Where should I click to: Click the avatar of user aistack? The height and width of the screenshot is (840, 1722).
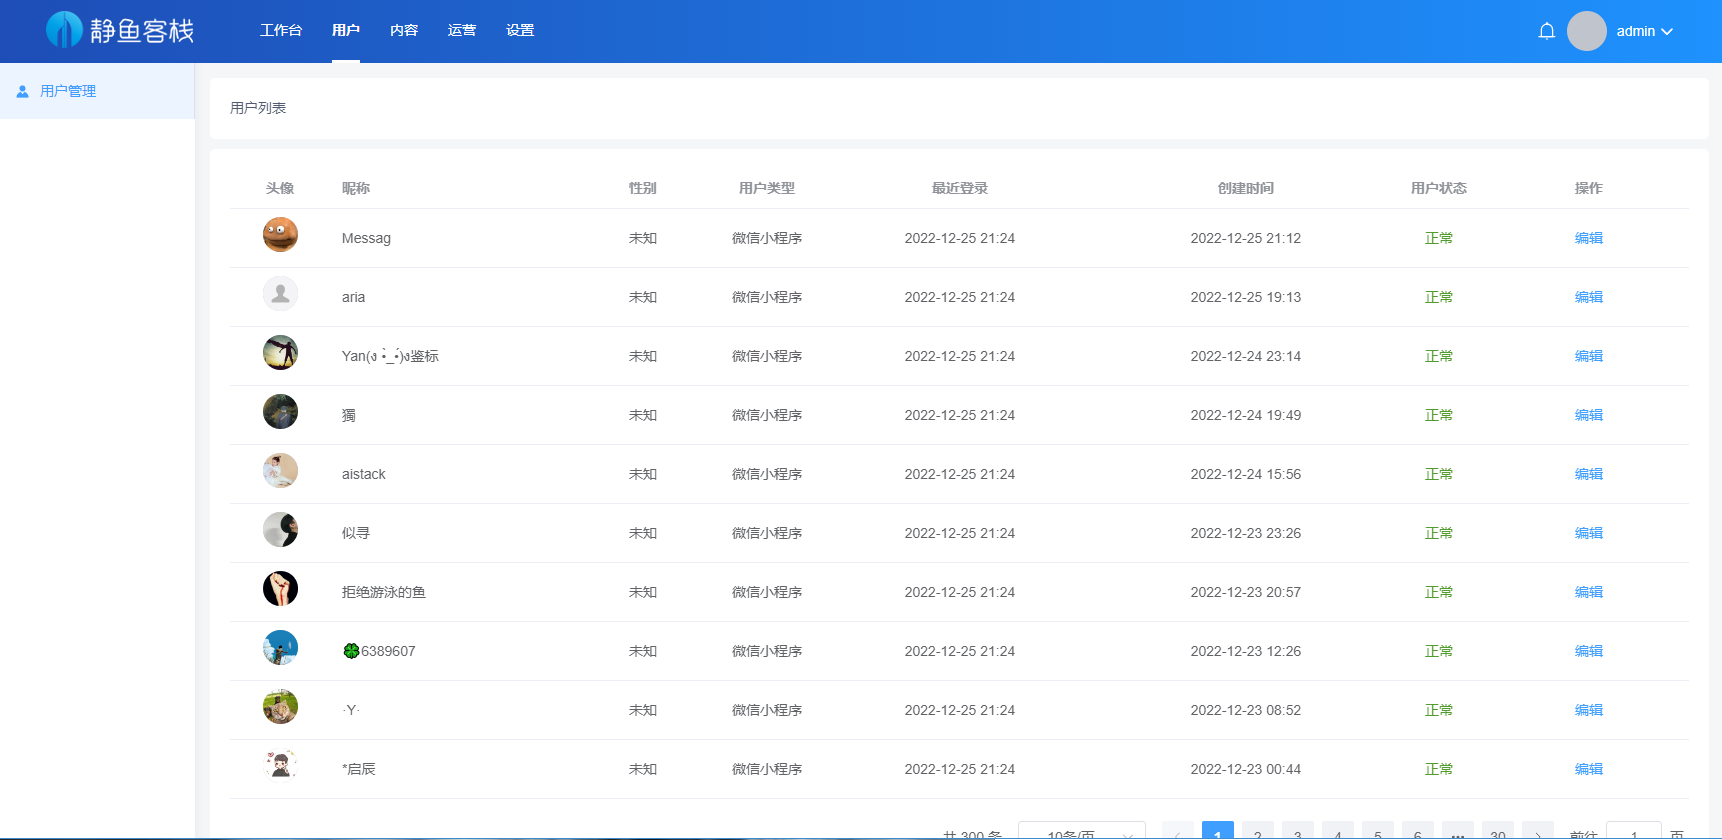point(280,471)
